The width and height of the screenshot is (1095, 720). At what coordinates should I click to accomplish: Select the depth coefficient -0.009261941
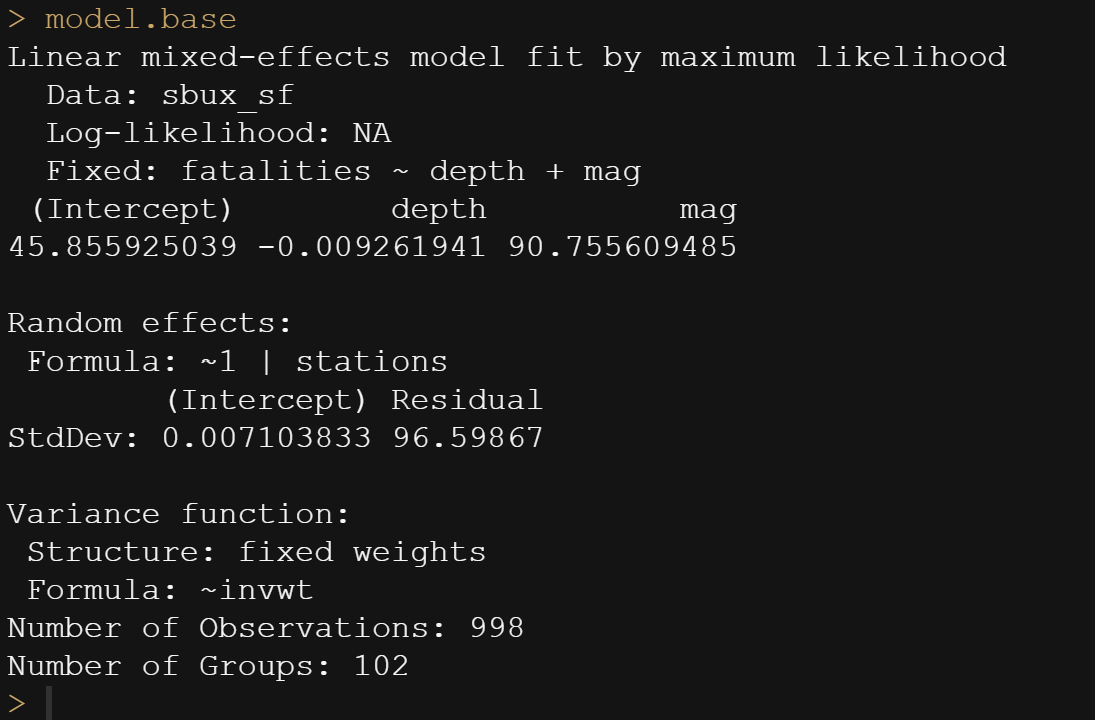371,247
